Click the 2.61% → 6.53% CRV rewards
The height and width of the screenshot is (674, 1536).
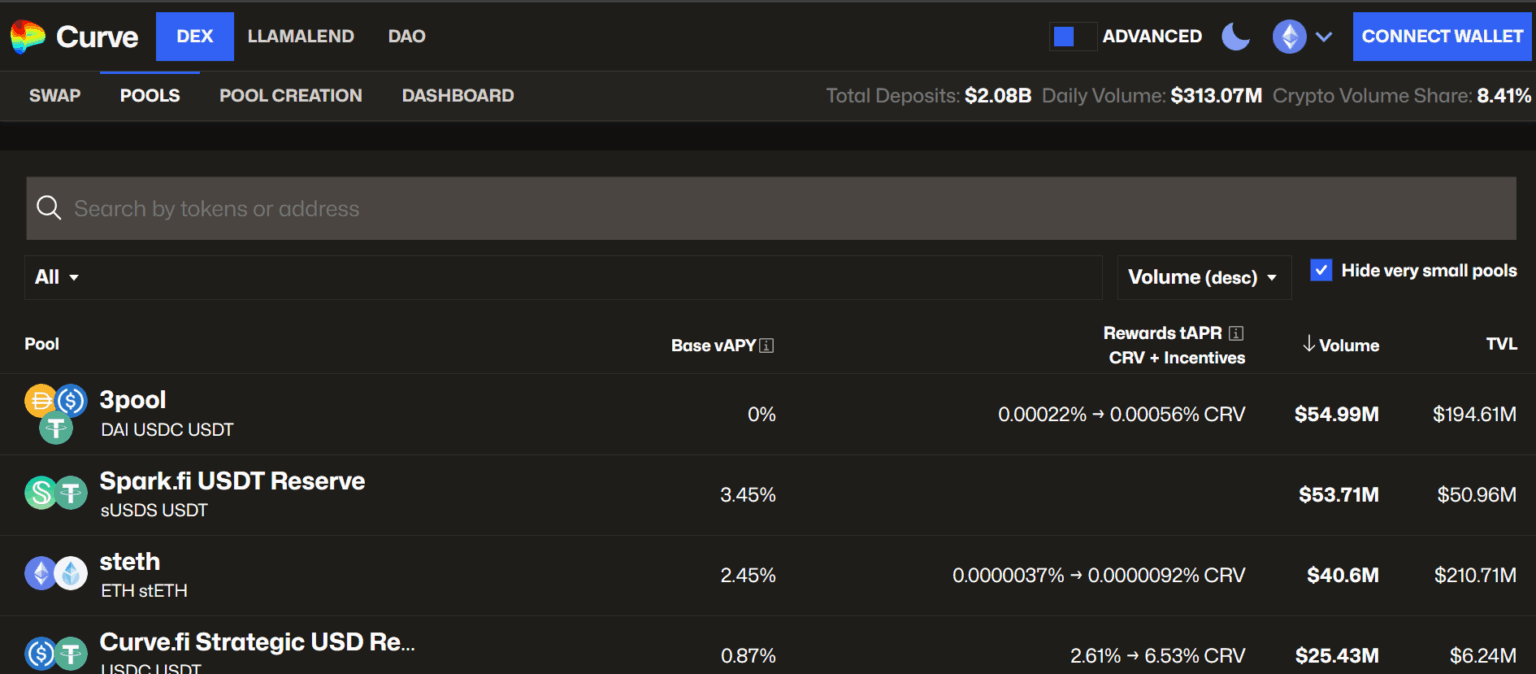click(1158, 656)
